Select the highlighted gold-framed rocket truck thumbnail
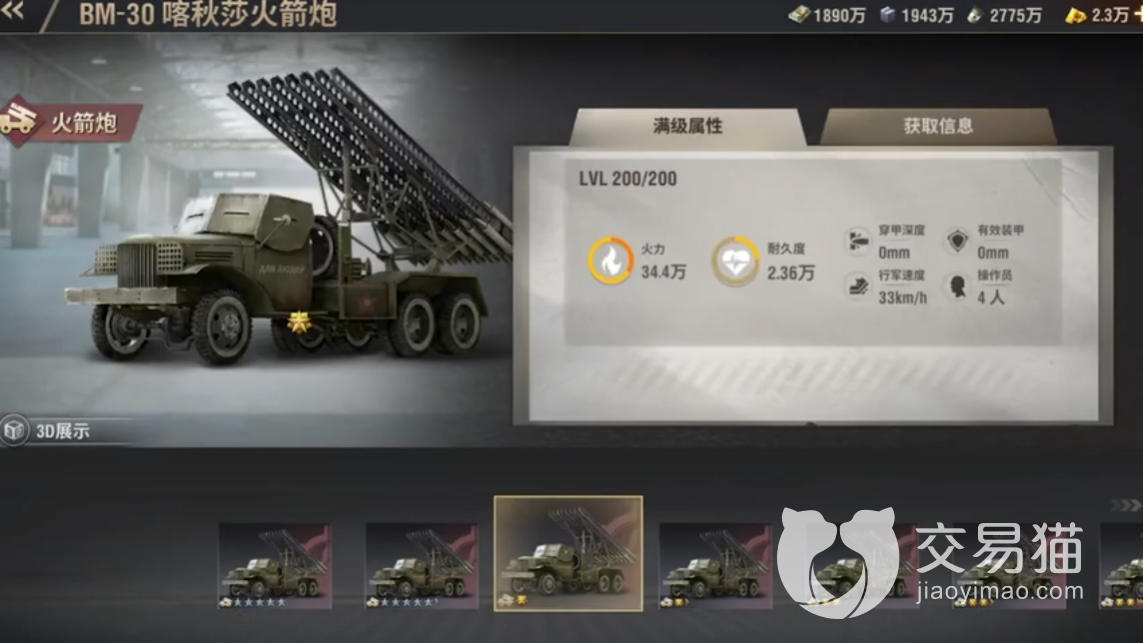The height and width of the screenshot is (643, 1143). pos(569,553)
